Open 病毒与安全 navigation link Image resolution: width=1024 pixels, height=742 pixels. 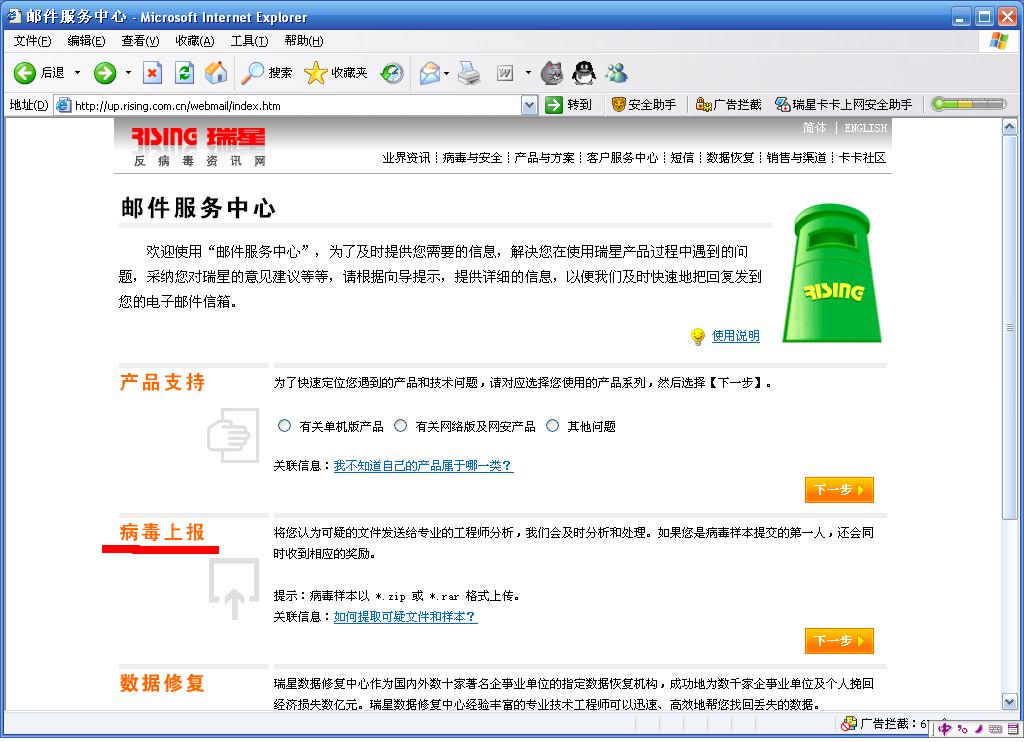[x=472, y=157]
